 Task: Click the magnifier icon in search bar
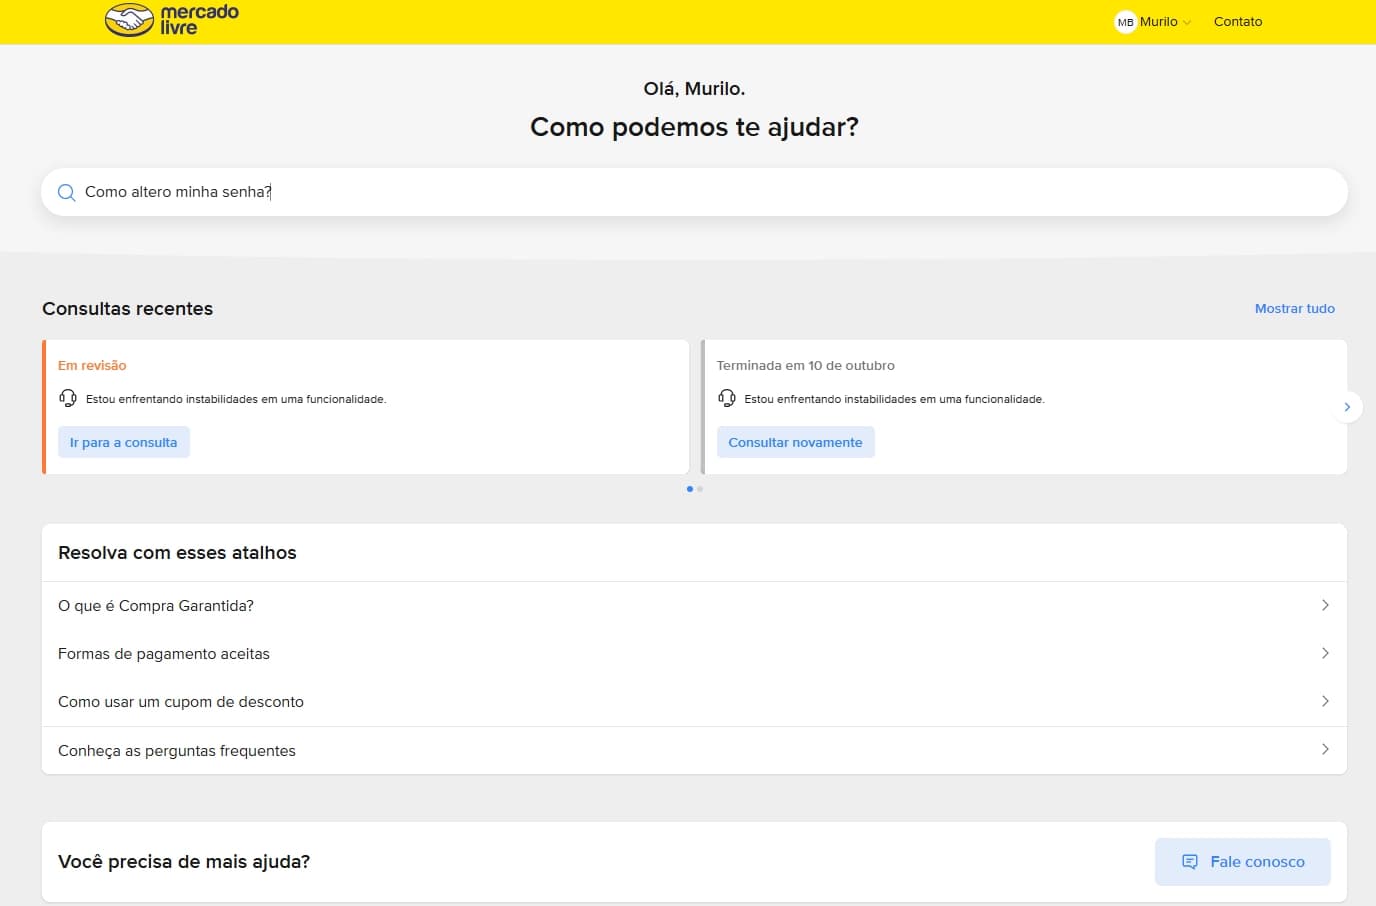click(66, 192)
